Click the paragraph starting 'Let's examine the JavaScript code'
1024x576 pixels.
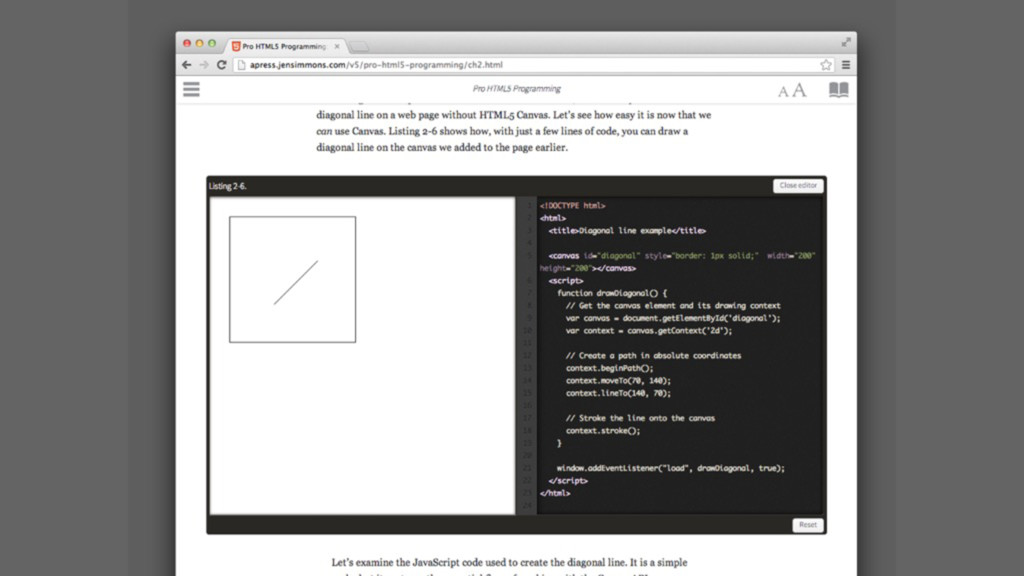tap(509, 566)
